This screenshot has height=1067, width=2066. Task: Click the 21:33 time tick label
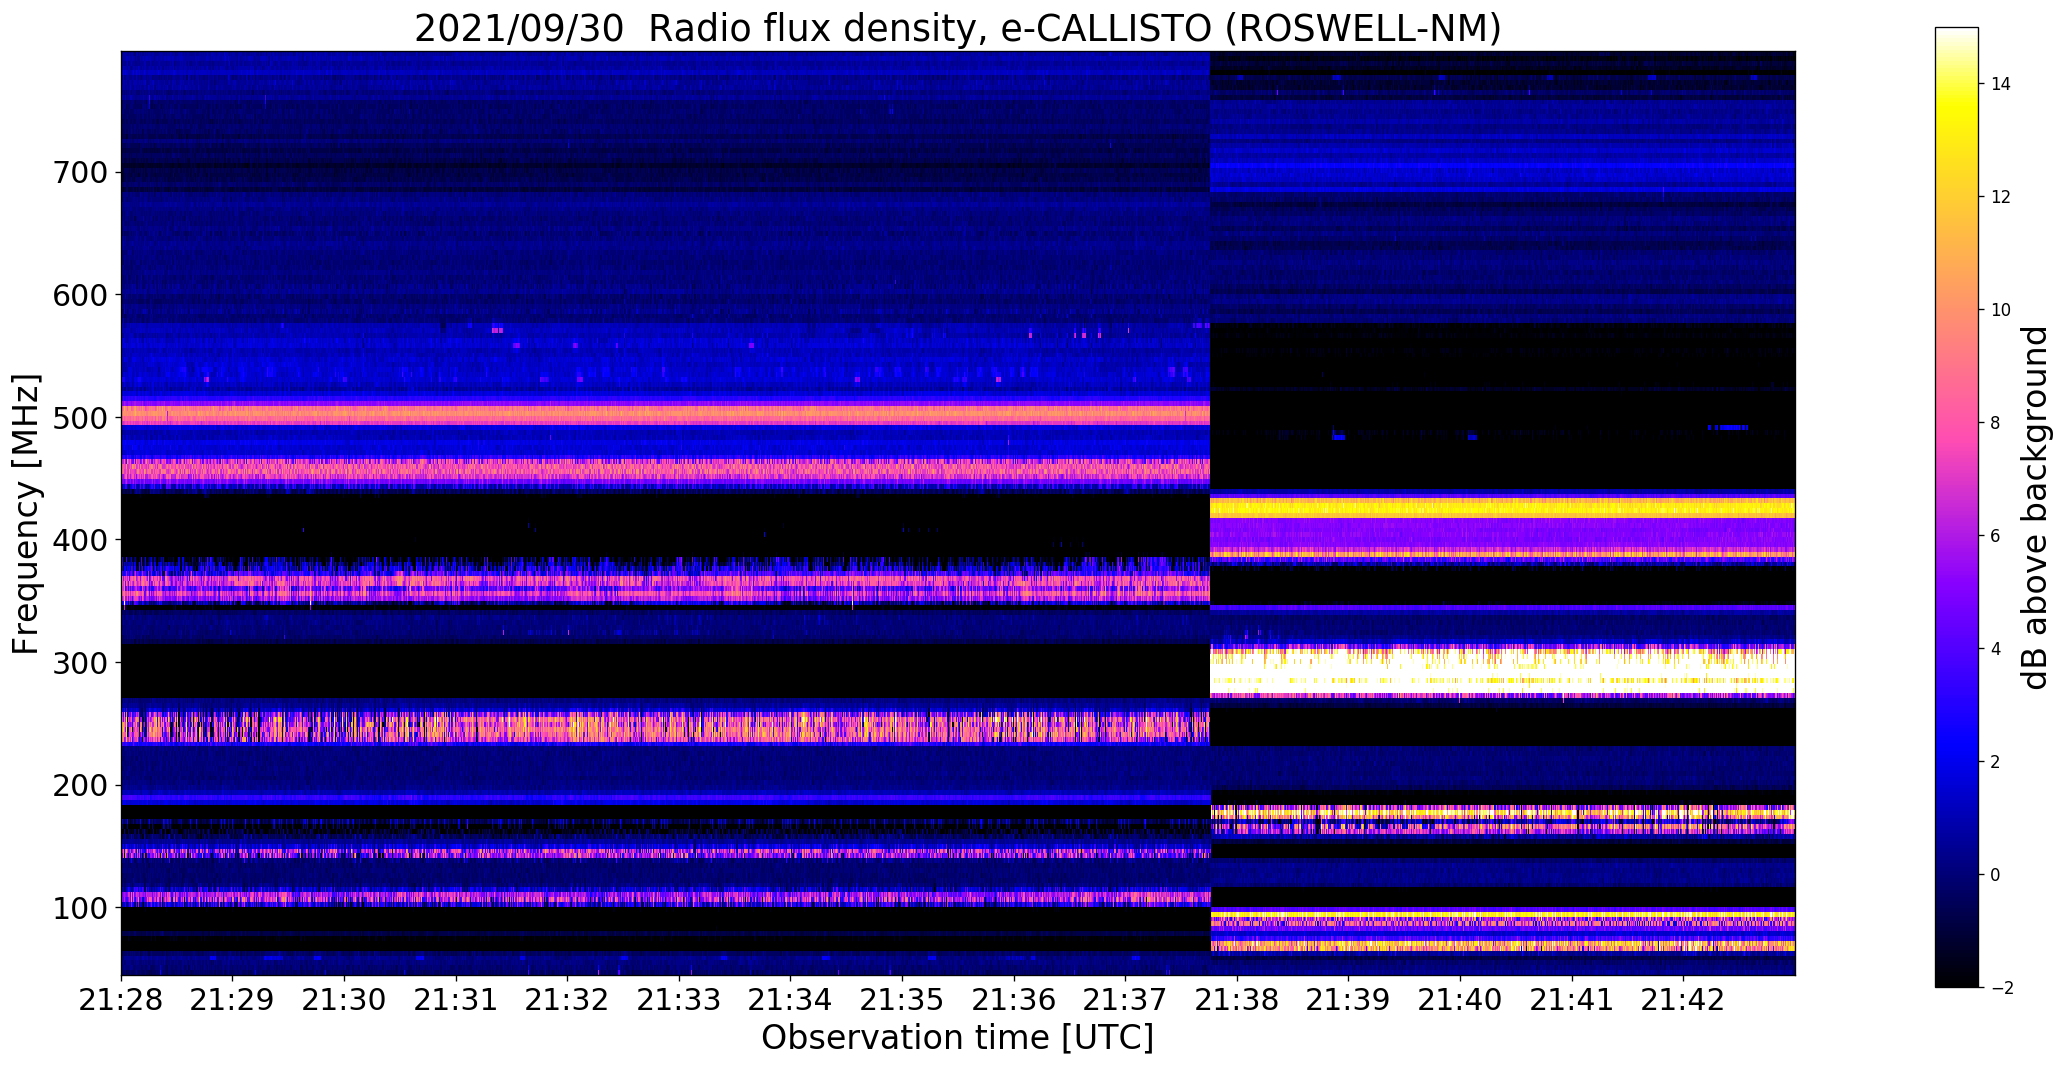tap(680, 1000)
